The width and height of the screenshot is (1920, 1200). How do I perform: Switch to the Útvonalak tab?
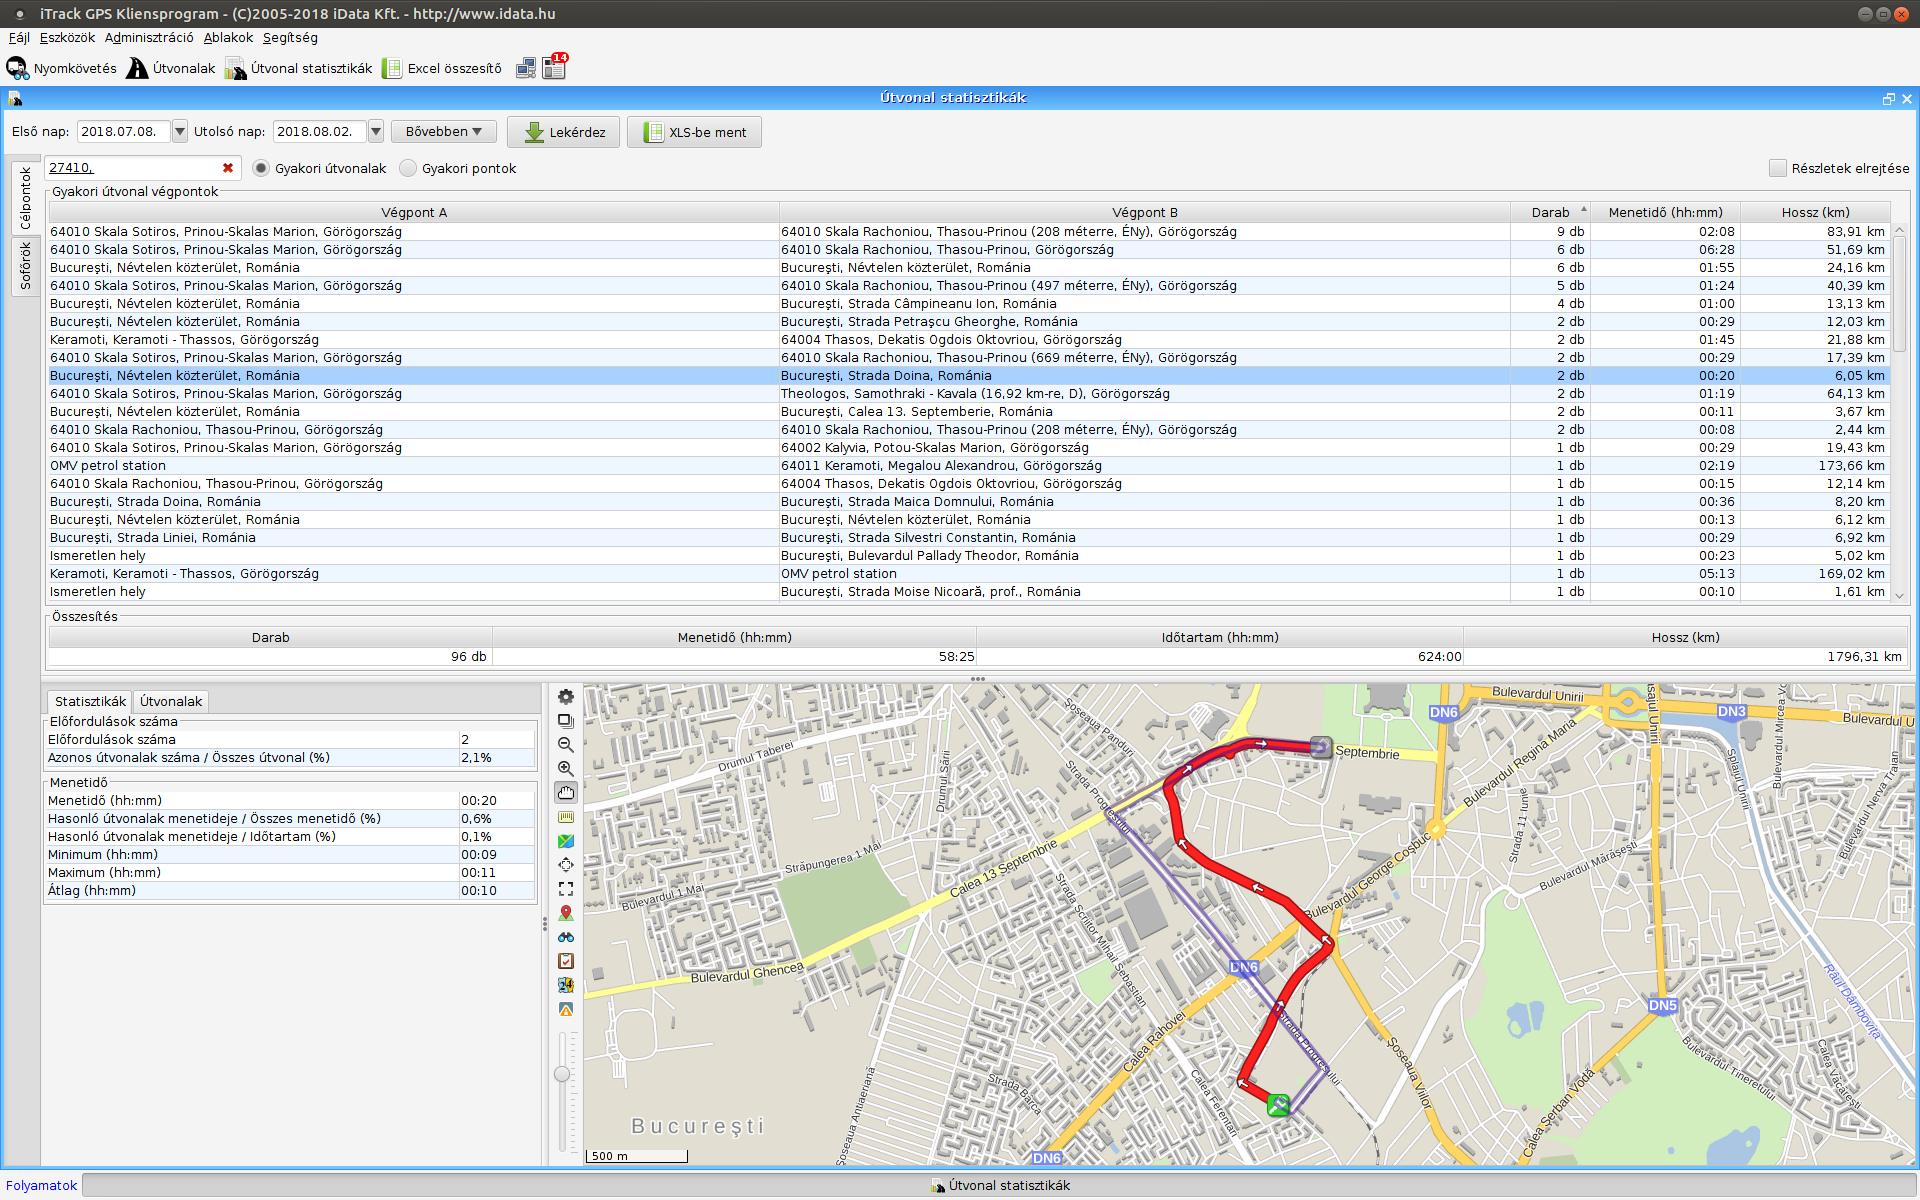coord(171,701)
